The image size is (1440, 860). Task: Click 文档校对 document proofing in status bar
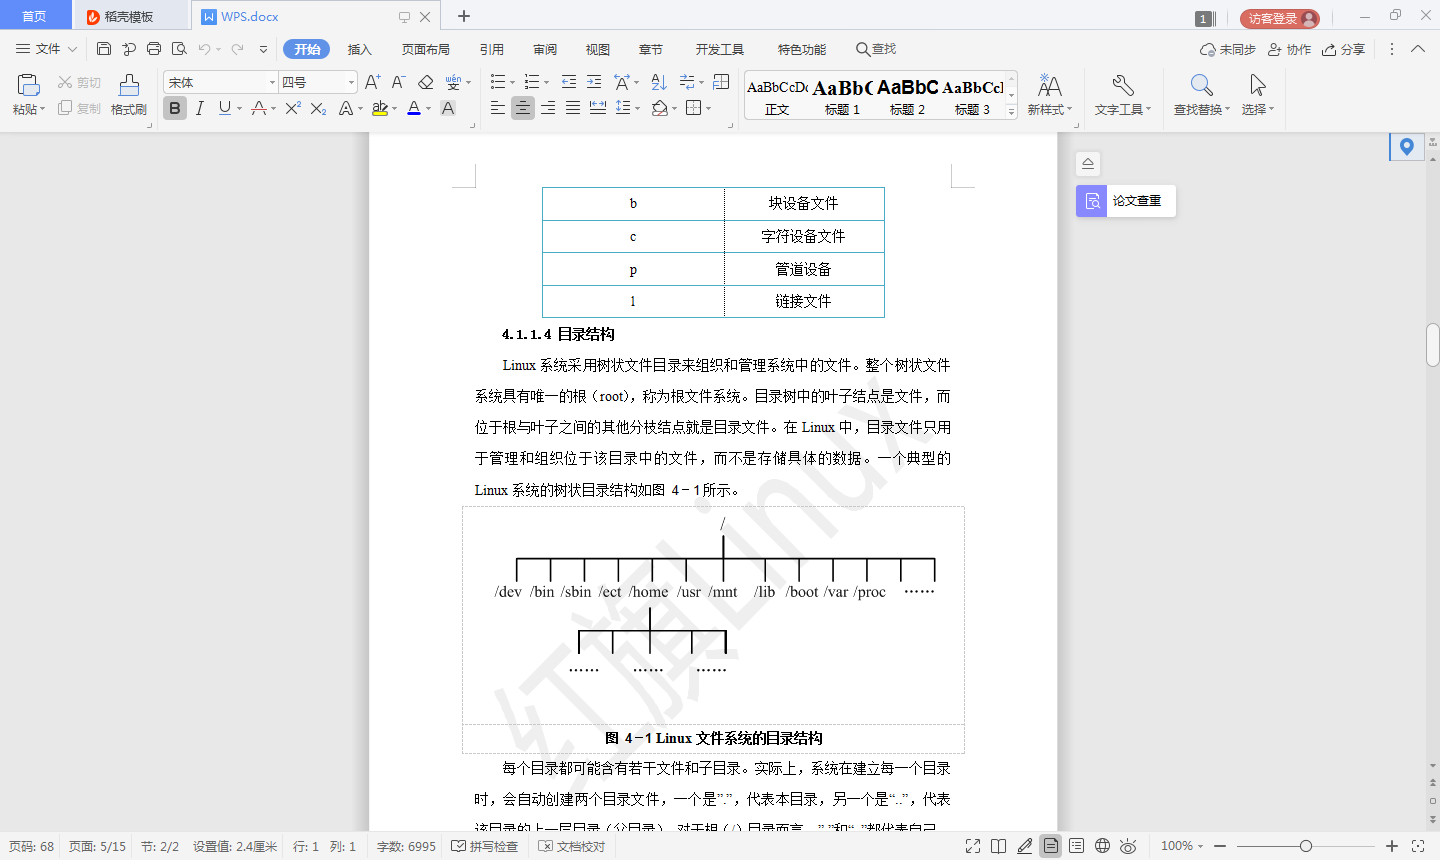[572, 846]
